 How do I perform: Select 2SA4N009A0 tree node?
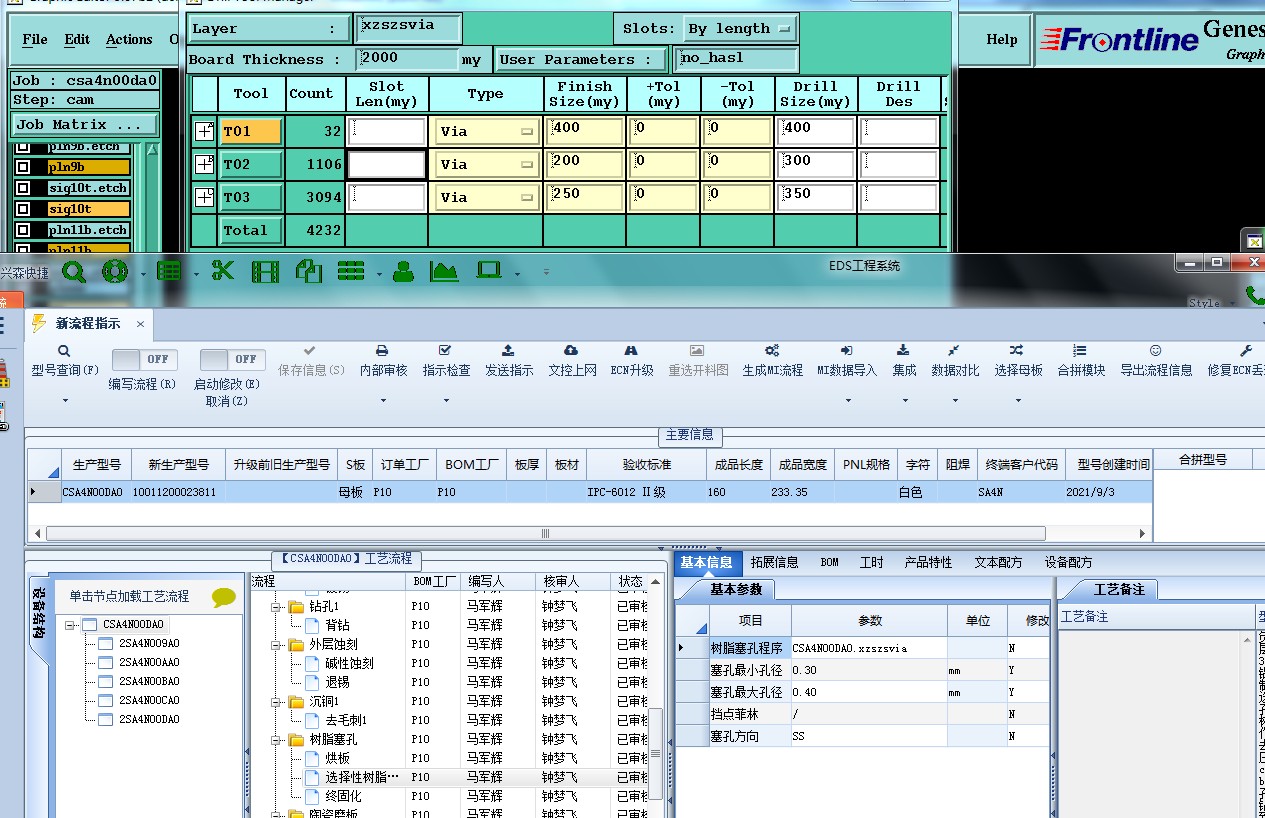(149, 643)
